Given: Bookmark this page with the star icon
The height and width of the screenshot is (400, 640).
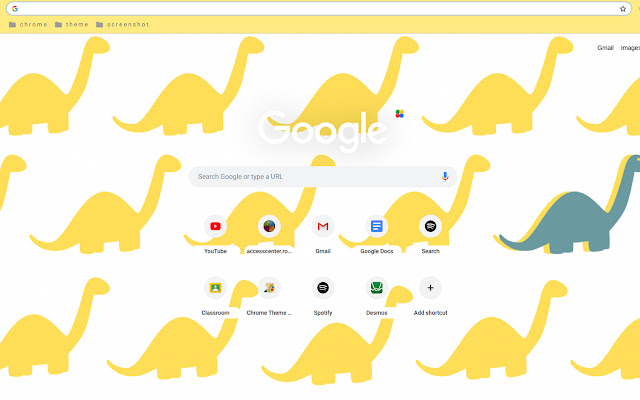Looking at the screenshot, I should click(x=623, y=9).
